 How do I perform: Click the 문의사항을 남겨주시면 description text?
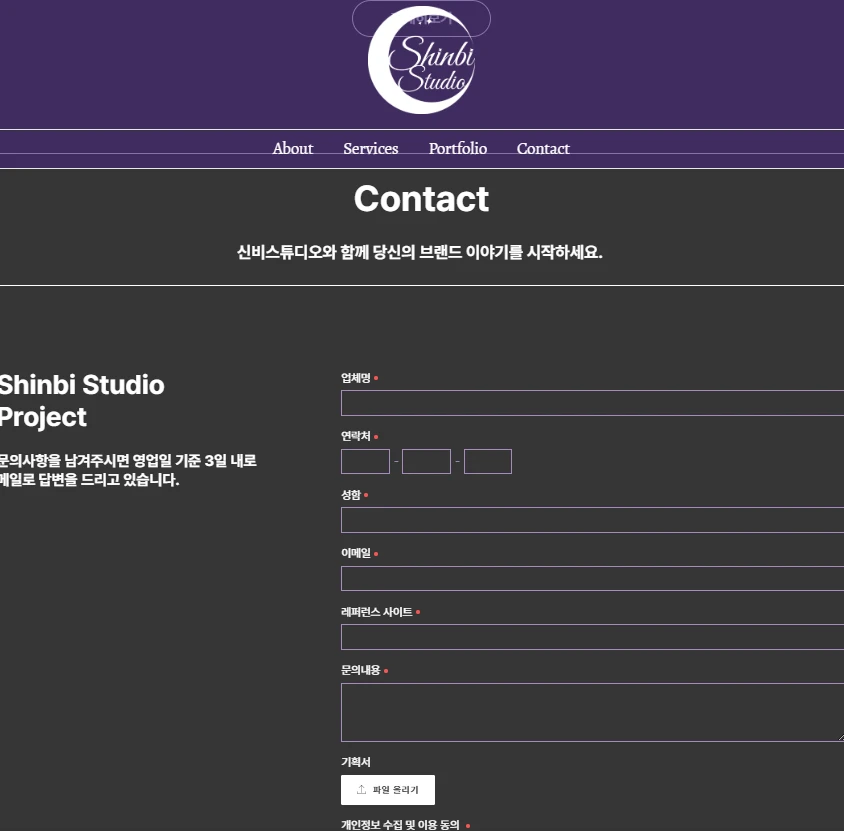coord(128,470)
